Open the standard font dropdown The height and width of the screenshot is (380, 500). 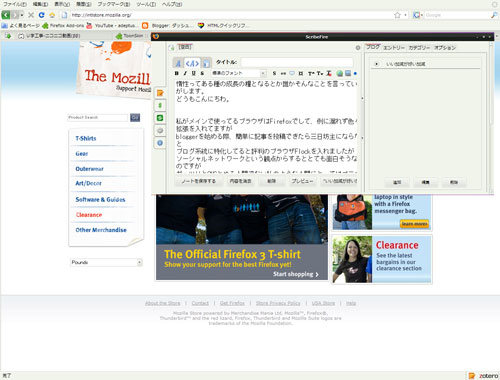point(238,73)
